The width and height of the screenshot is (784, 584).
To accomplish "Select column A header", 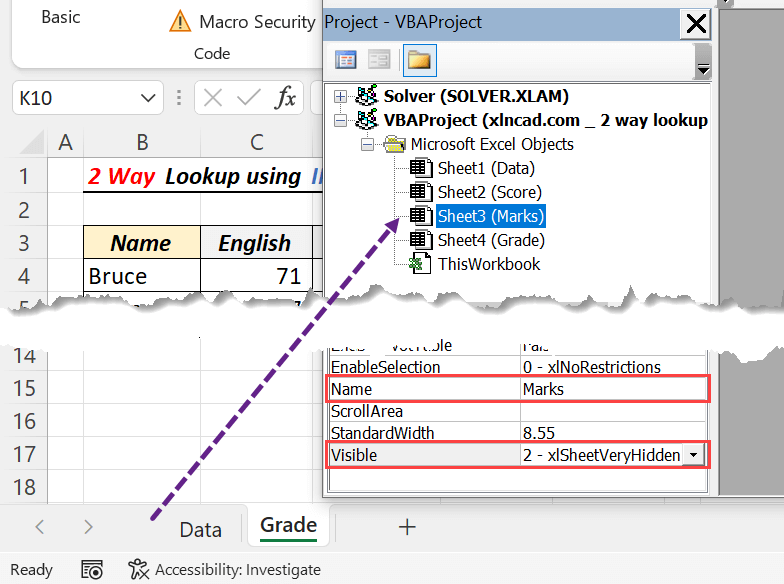I will 66,142.
